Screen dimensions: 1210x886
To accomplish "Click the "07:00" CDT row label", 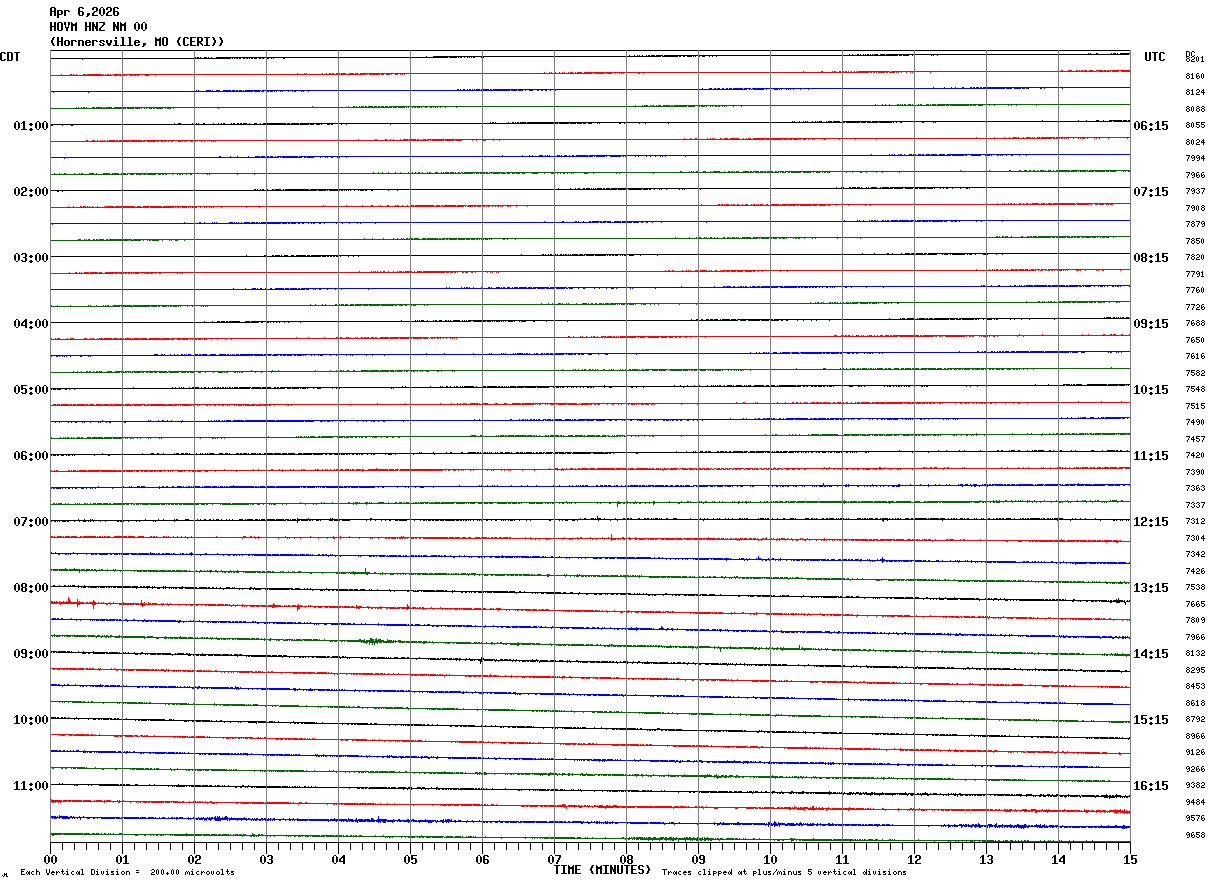I will pyautogui.click(x=30, y=522).
